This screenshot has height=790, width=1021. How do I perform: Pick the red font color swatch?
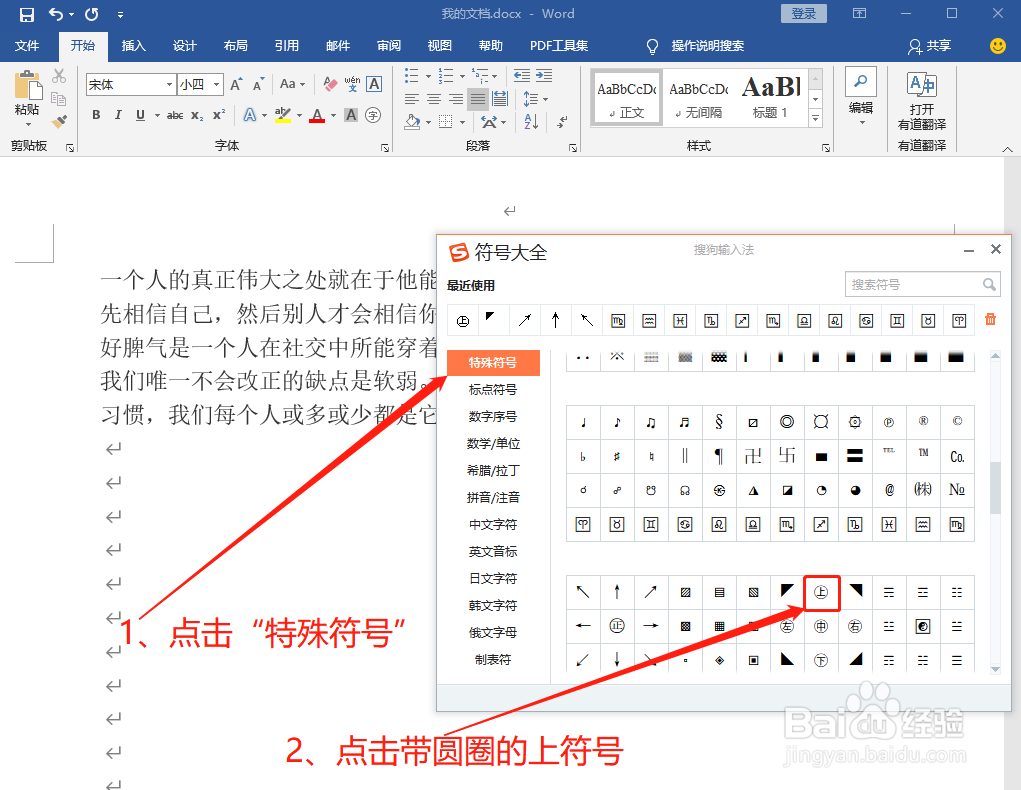[x=317, y=117]
